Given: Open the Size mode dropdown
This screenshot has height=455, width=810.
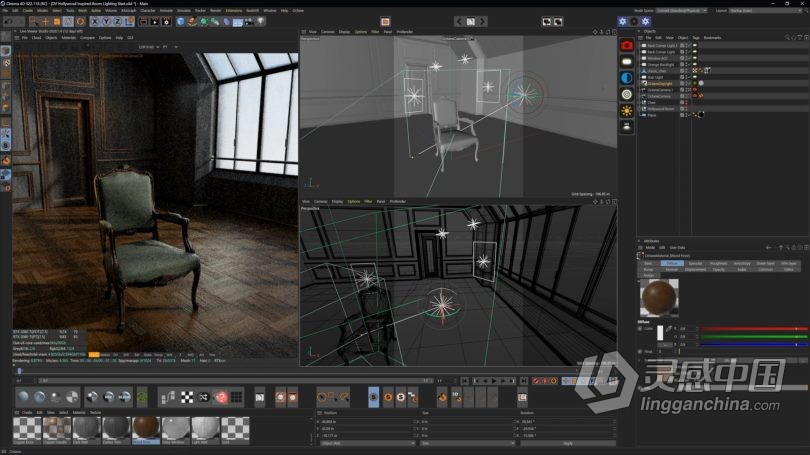Looking at the screenshot, I should click(x=467, y=443).
